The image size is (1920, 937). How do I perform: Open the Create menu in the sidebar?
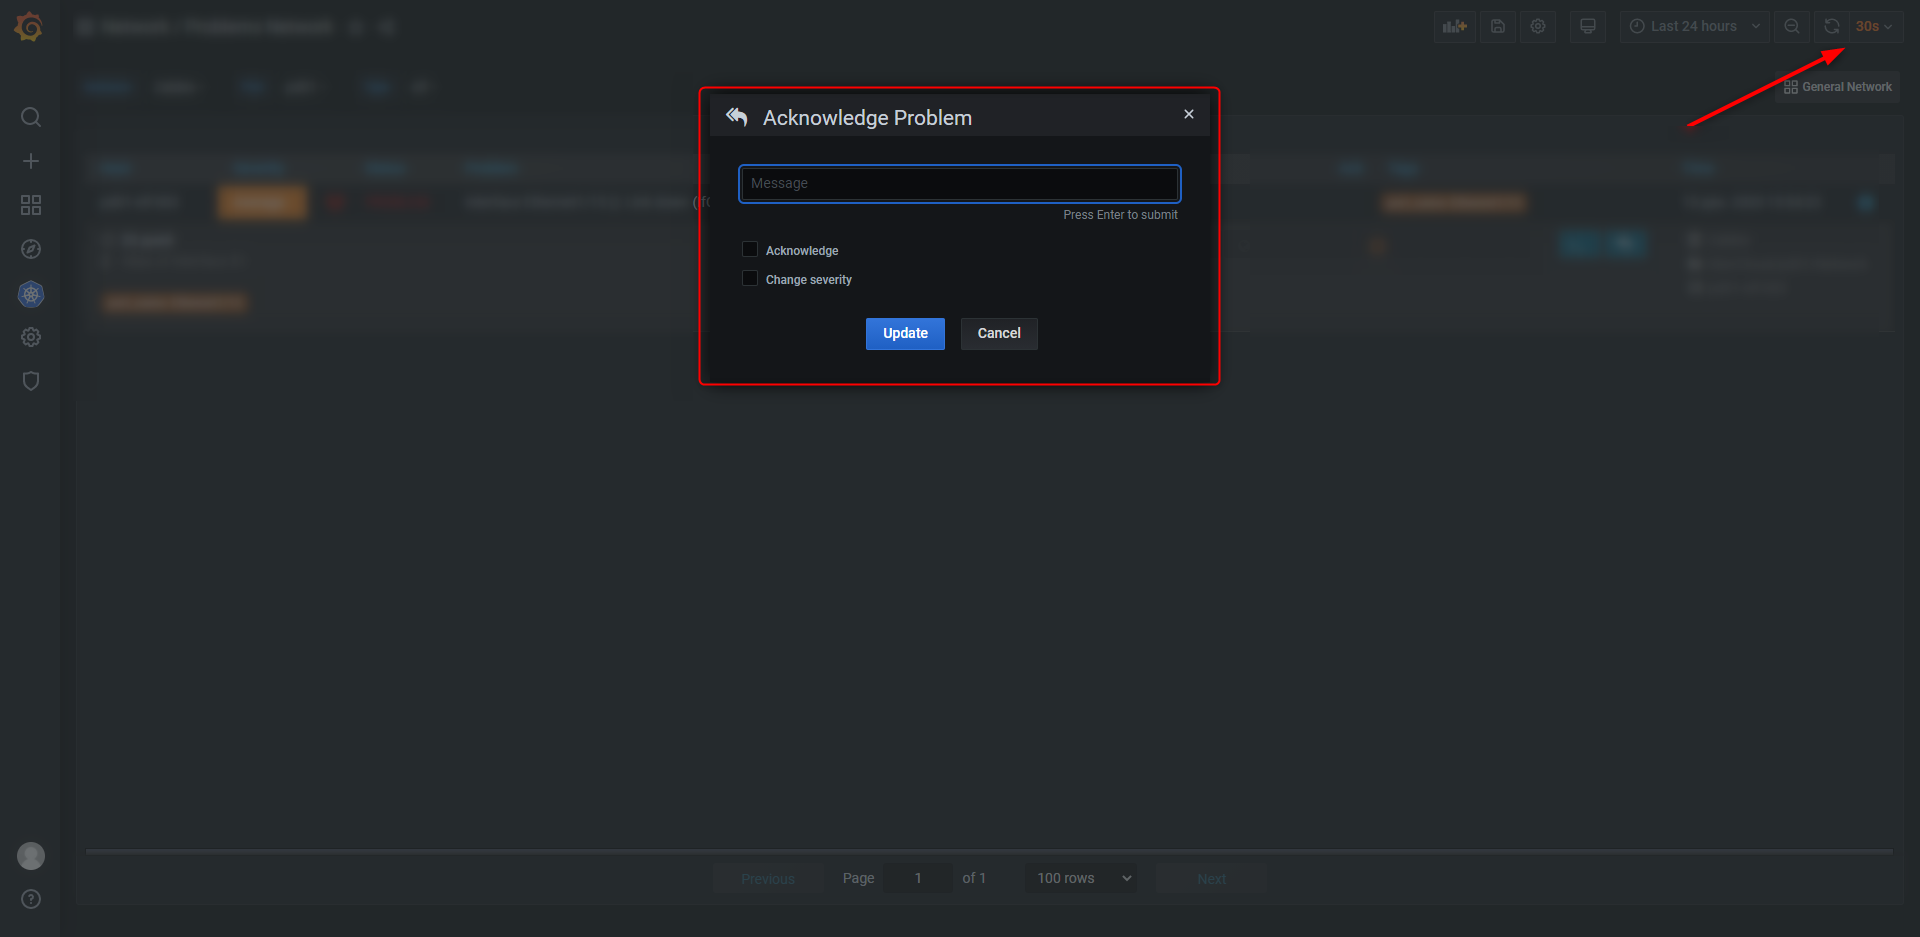[x=31, y=160]
